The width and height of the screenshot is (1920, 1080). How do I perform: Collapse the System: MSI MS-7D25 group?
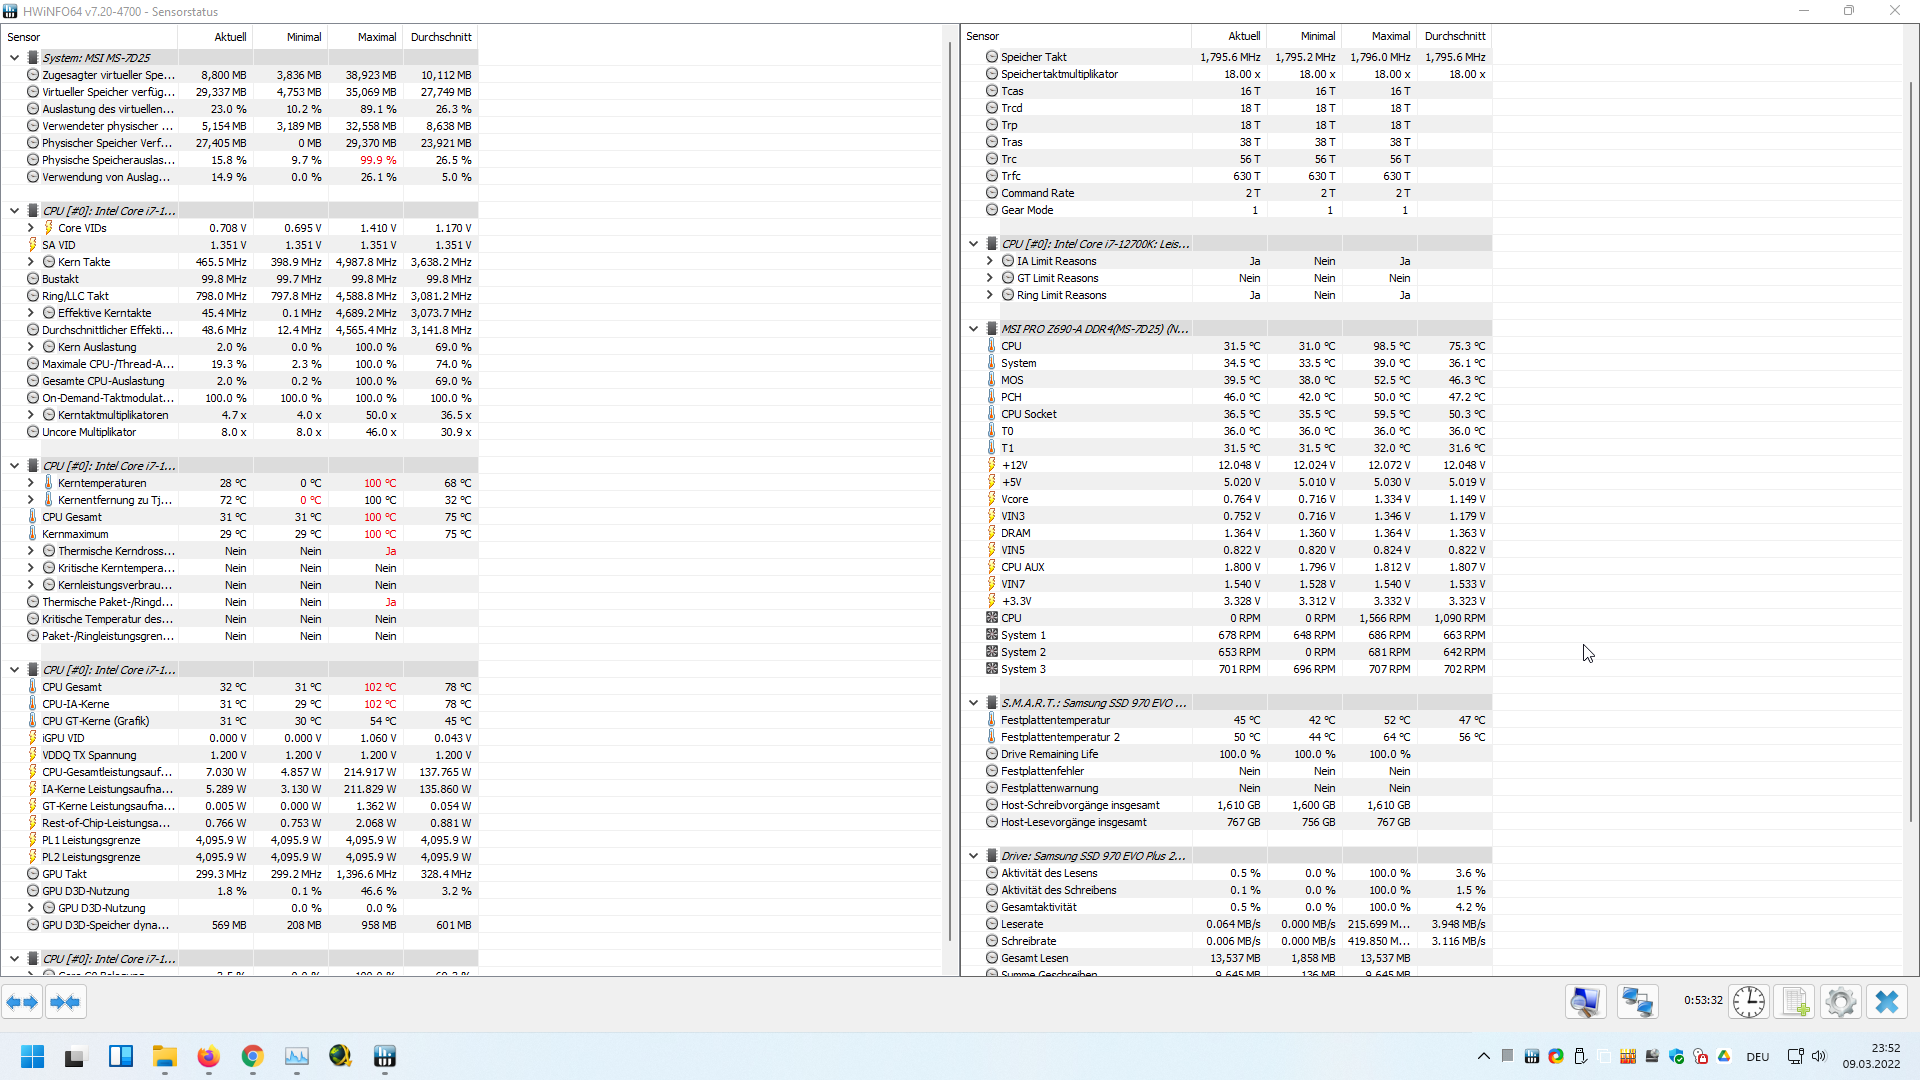pyautogui.click(x=14, y=58)
